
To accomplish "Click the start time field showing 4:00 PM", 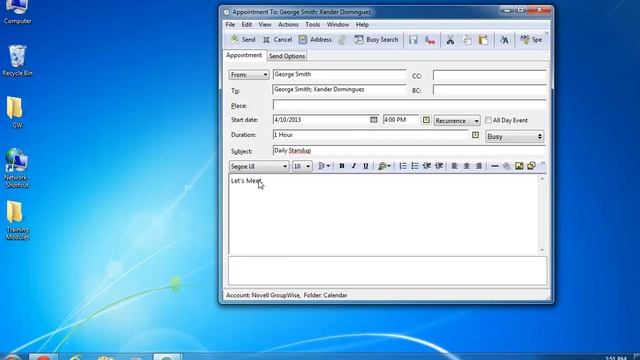I will click(x=401, y=120).
